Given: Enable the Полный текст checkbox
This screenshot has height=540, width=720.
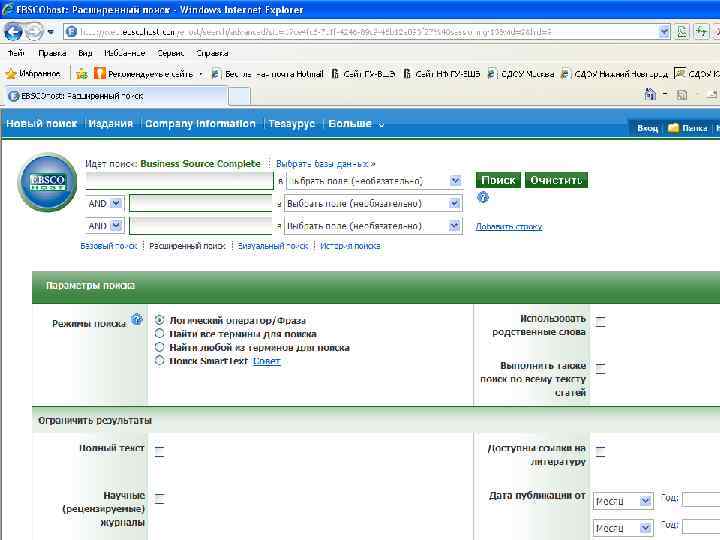Looking at the screenshot, I should [159, 451].
